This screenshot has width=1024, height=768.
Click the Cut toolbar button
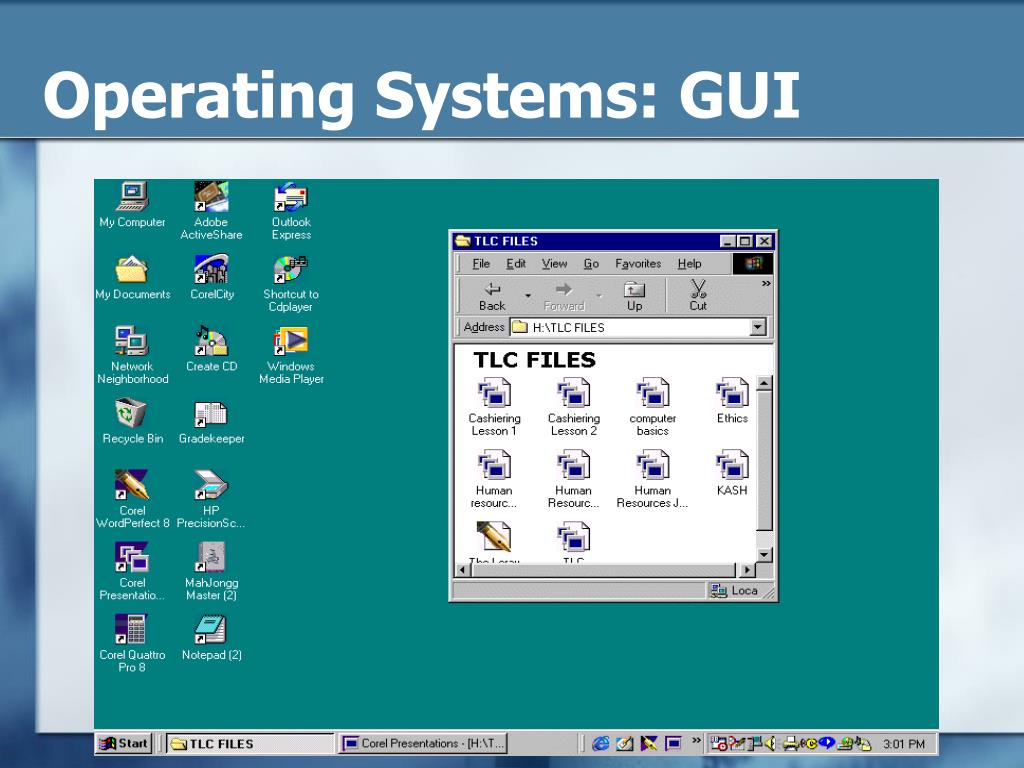tap(698, 296)
